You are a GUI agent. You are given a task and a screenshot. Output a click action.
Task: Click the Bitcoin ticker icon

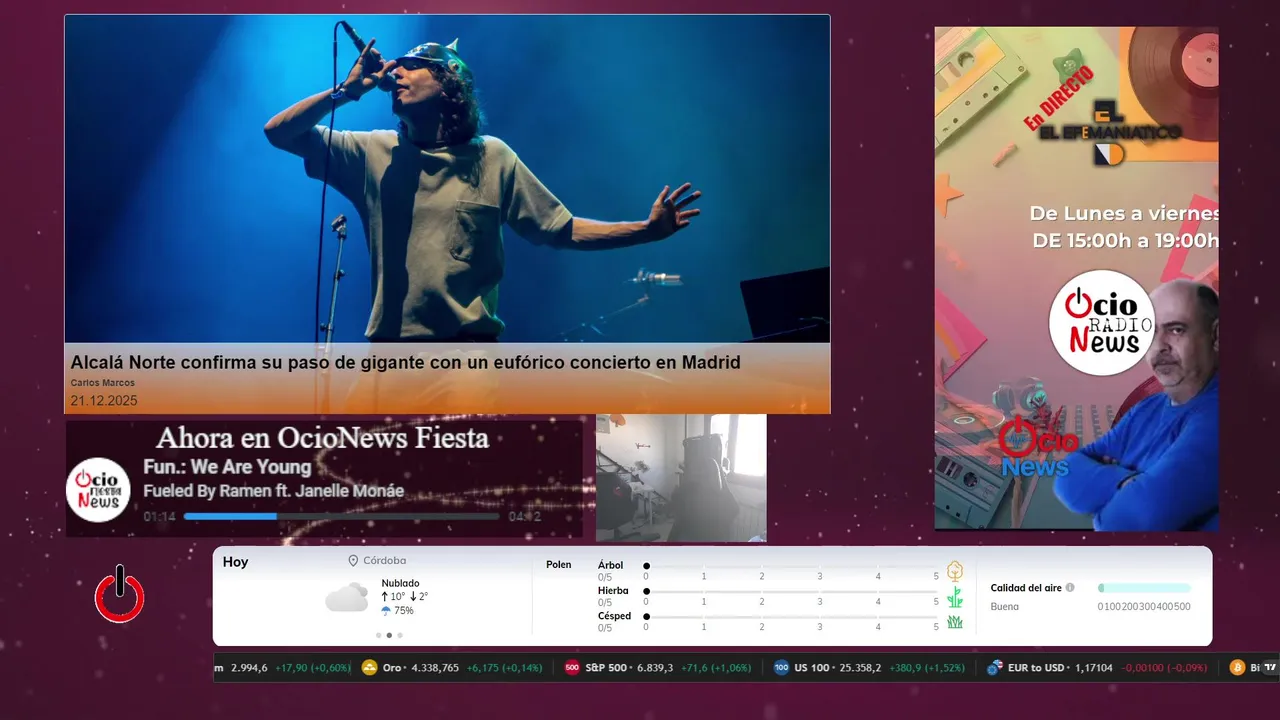point(1237,667)
